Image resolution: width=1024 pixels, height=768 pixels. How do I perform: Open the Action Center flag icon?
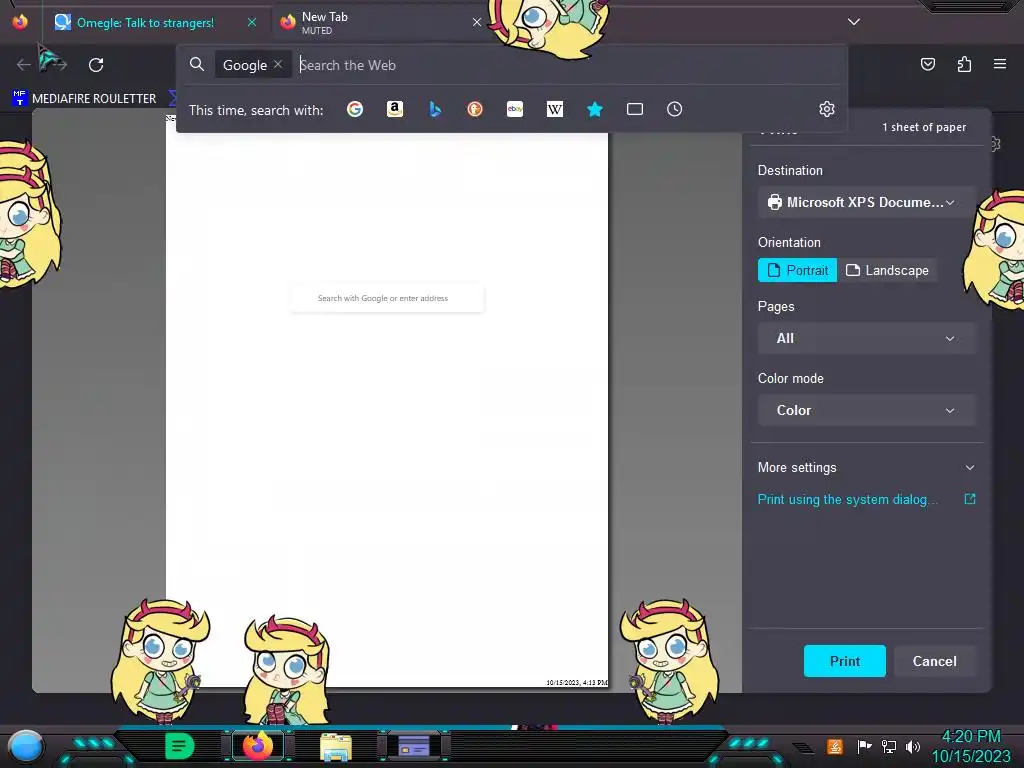click(864, 746)
